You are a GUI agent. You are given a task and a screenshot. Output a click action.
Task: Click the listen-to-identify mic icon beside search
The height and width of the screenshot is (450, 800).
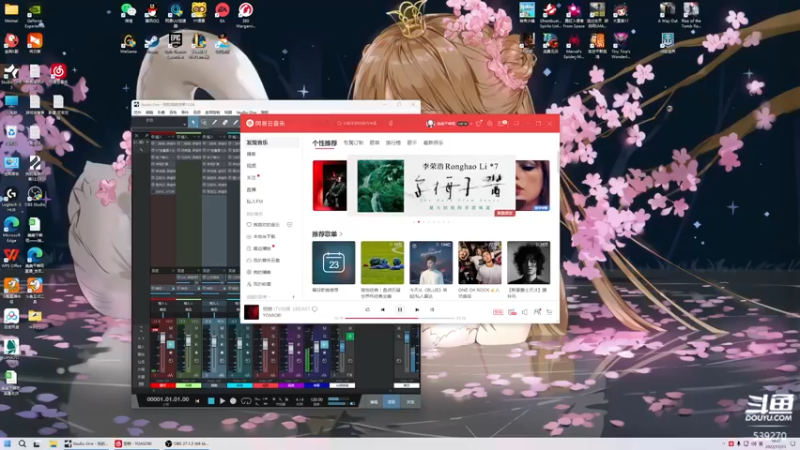pos(391,123)
